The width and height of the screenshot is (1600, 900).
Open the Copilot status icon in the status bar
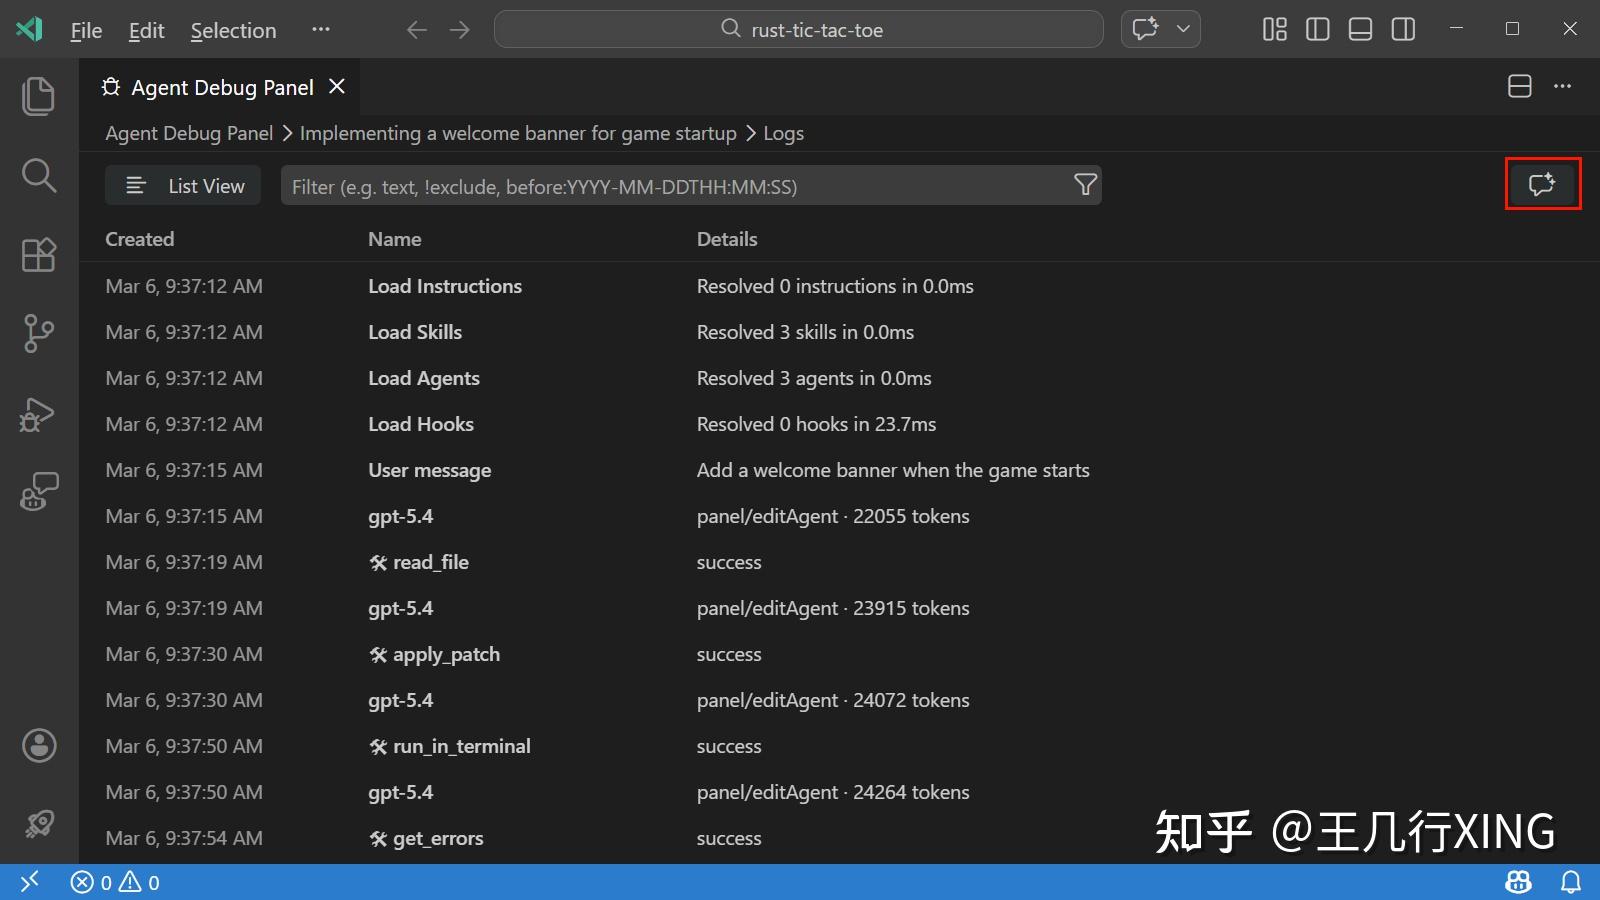1518,882
